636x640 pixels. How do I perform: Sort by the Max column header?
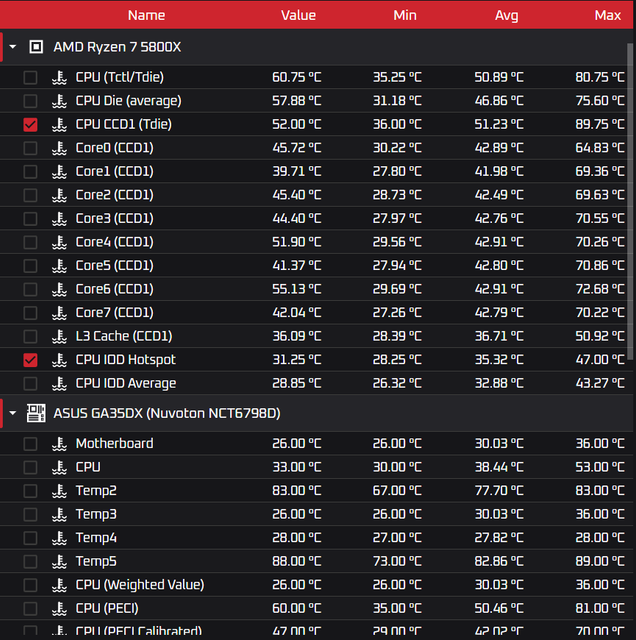pyautogui.click(x=607, y=15)
